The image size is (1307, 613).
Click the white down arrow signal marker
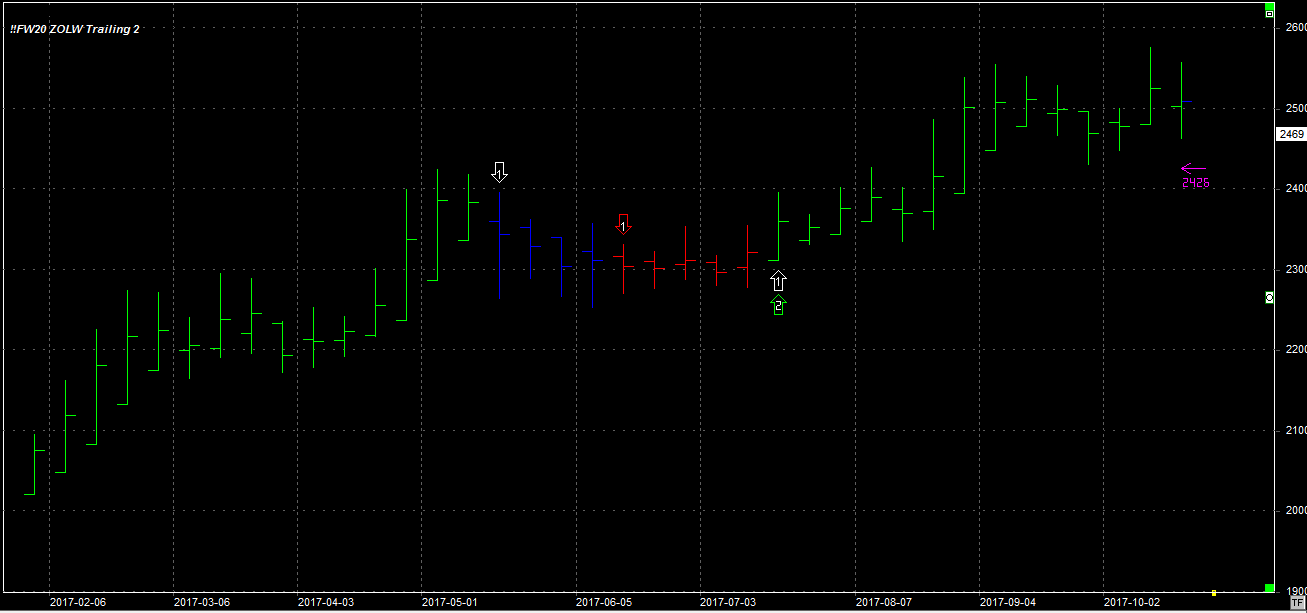(x=499, y=172)
